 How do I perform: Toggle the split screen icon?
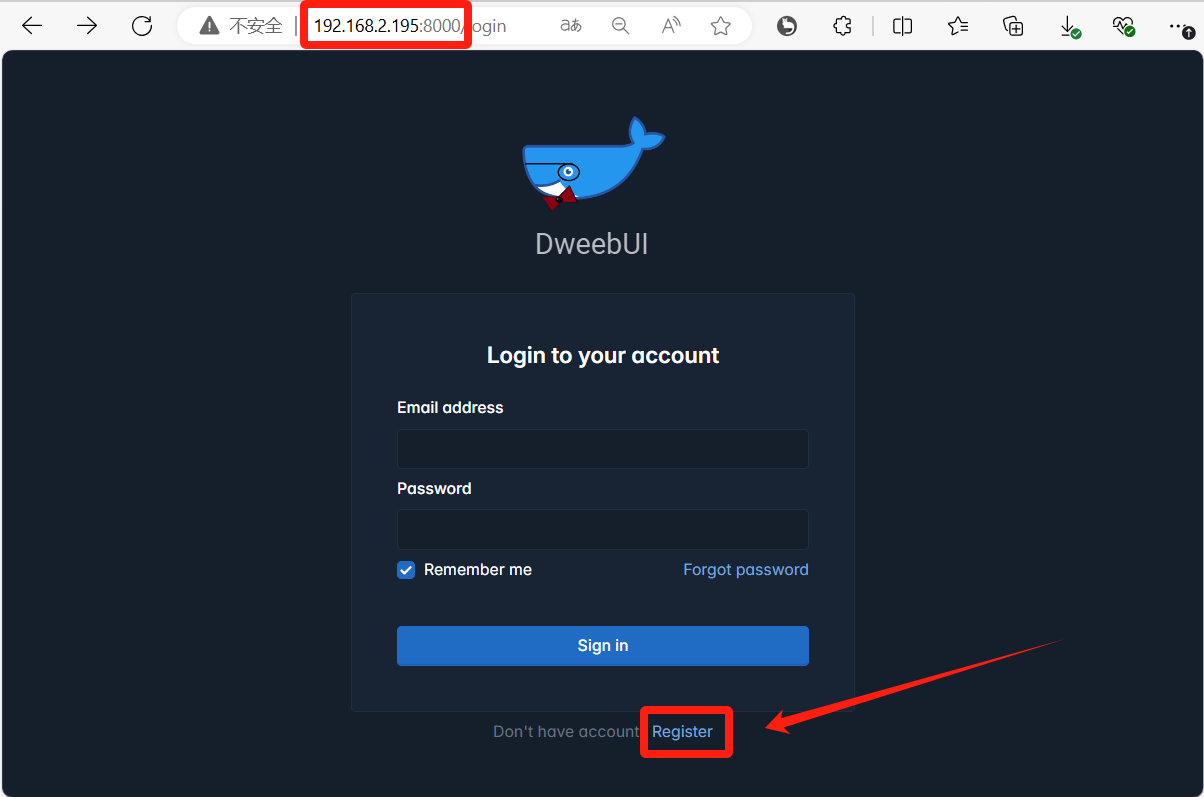click(902, 26)
